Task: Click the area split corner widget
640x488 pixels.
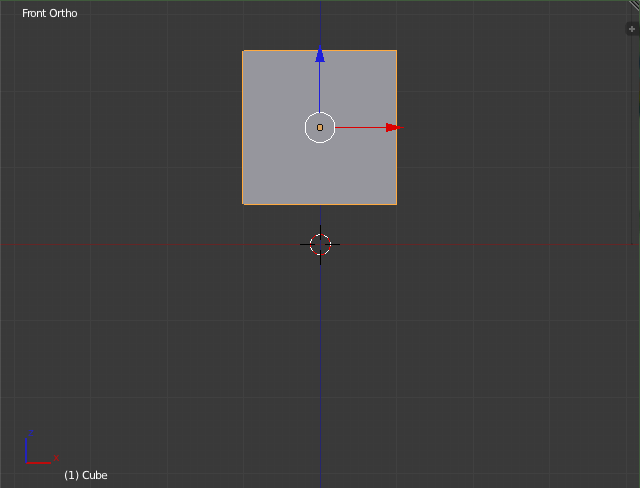Action: pos(634,5)
